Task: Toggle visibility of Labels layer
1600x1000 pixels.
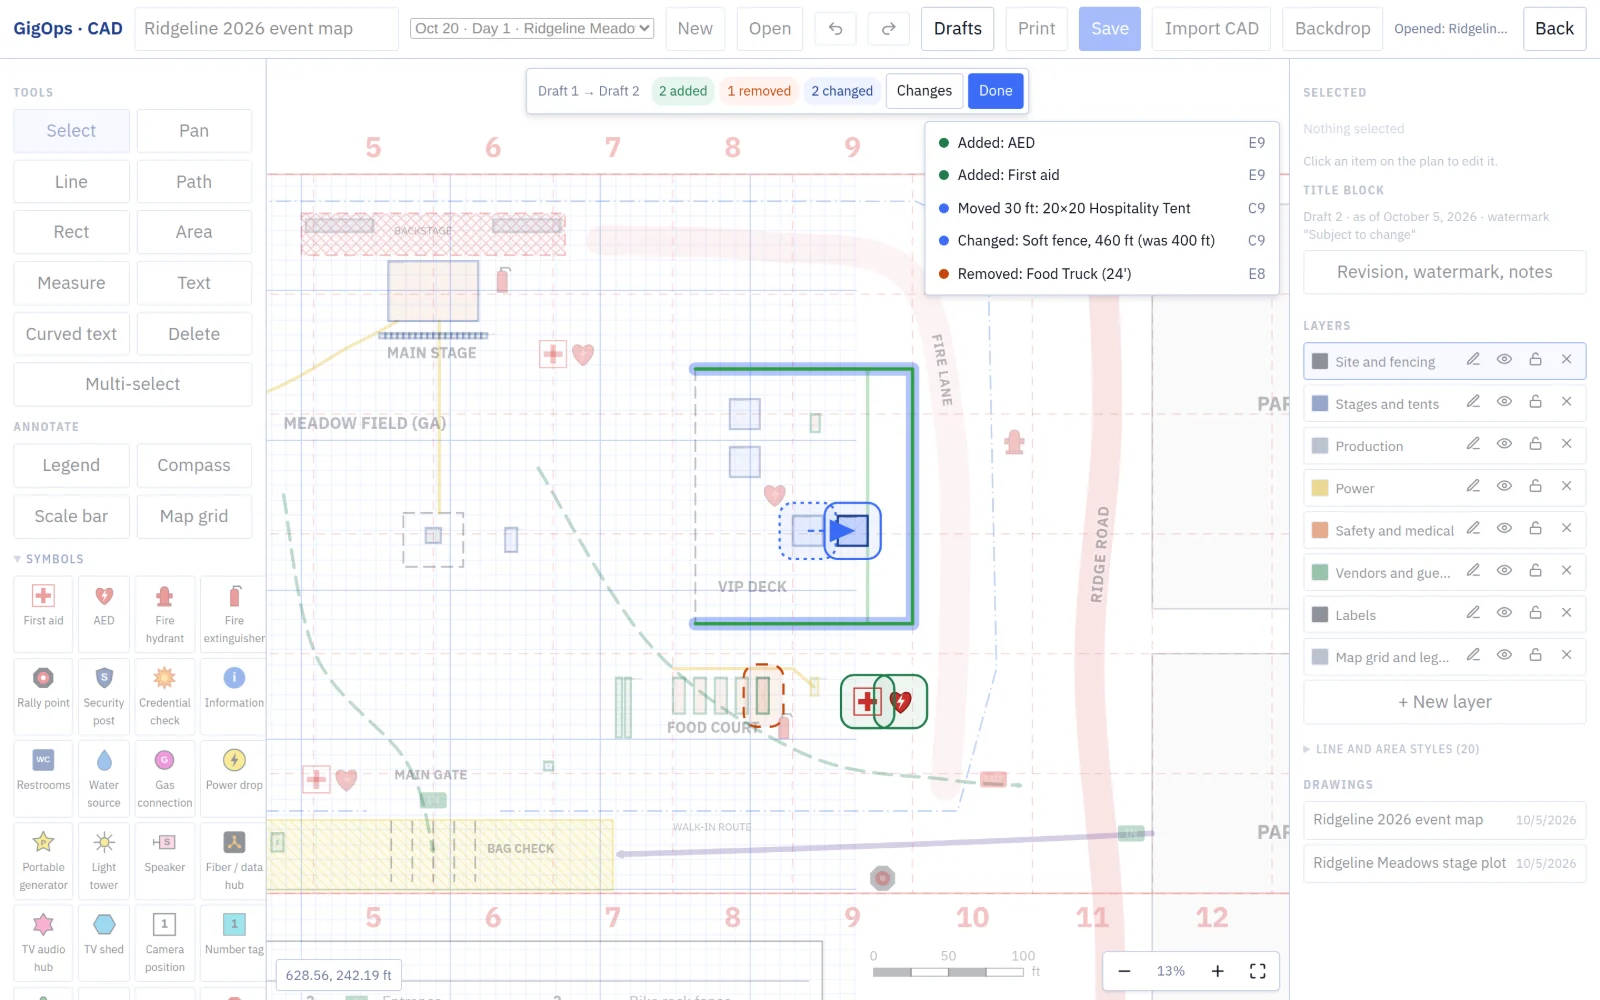Action: [1504, 613]
